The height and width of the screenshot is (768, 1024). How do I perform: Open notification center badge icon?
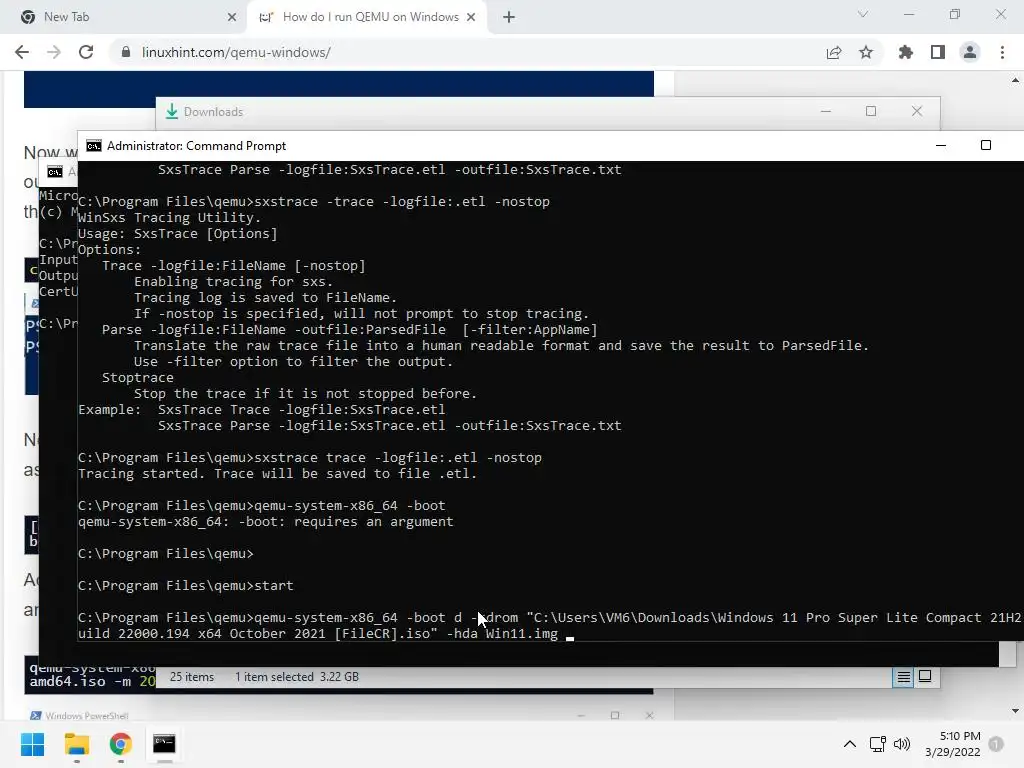click(996, 744)
